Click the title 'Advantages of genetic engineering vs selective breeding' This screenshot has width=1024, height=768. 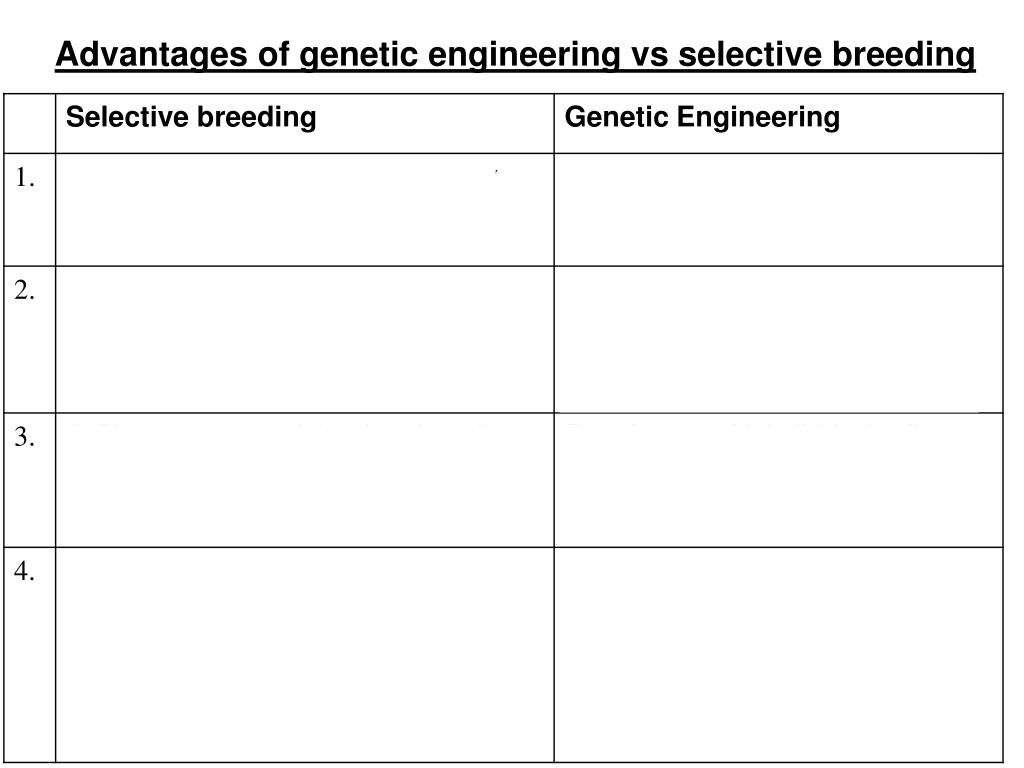click(515, 54)
